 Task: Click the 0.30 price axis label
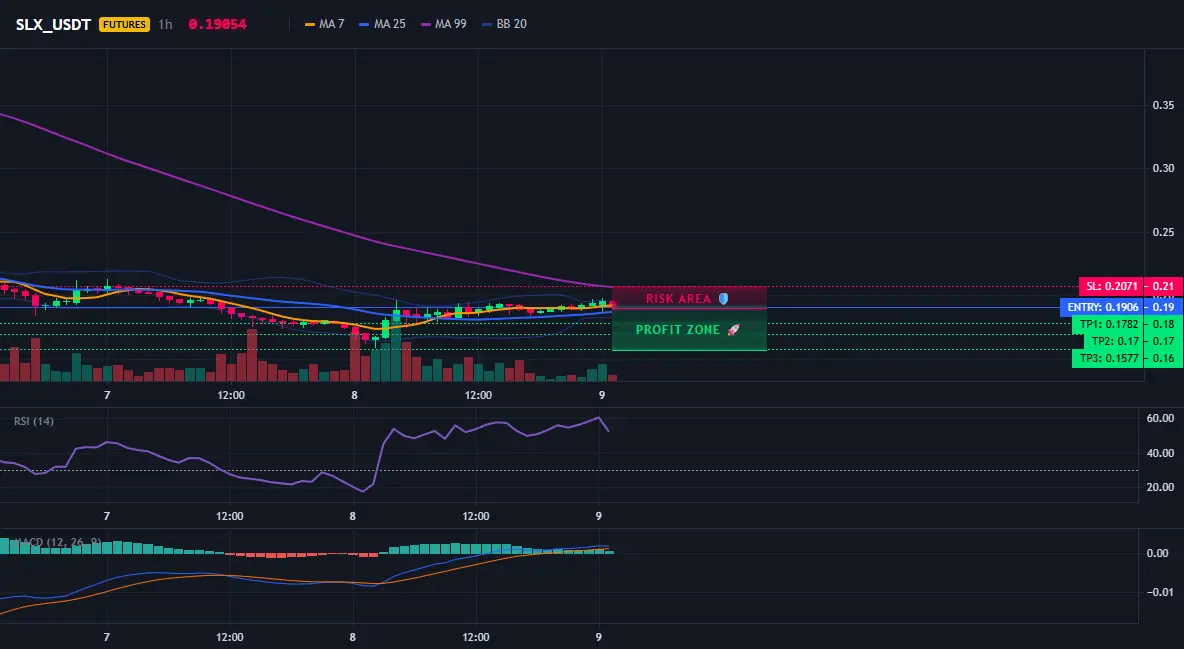point(1164,168)
